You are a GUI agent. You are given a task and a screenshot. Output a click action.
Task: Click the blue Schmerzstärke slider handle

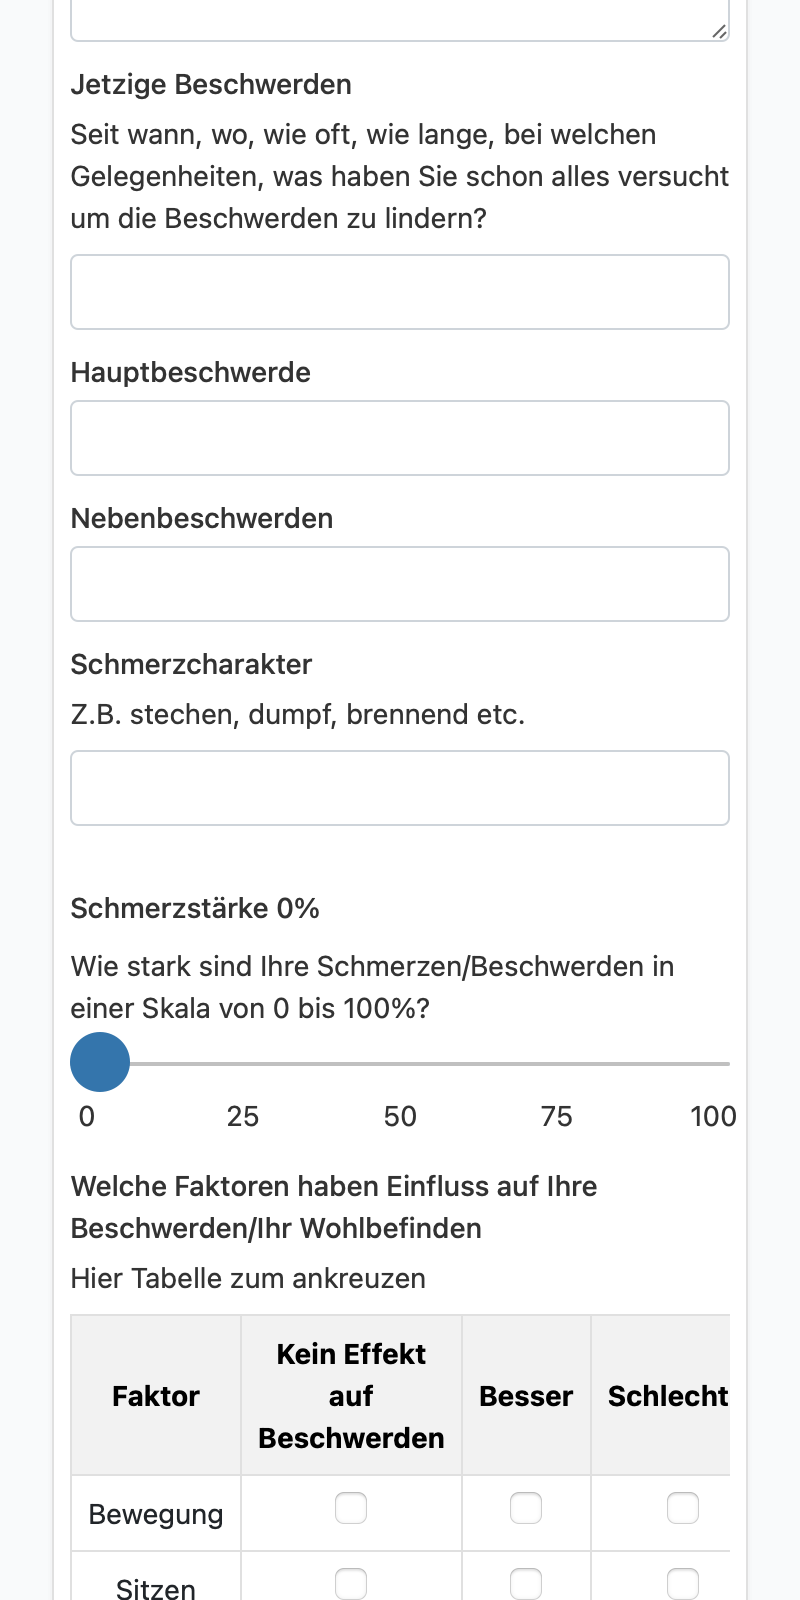pyautogui.click(x=100, y=1062)
